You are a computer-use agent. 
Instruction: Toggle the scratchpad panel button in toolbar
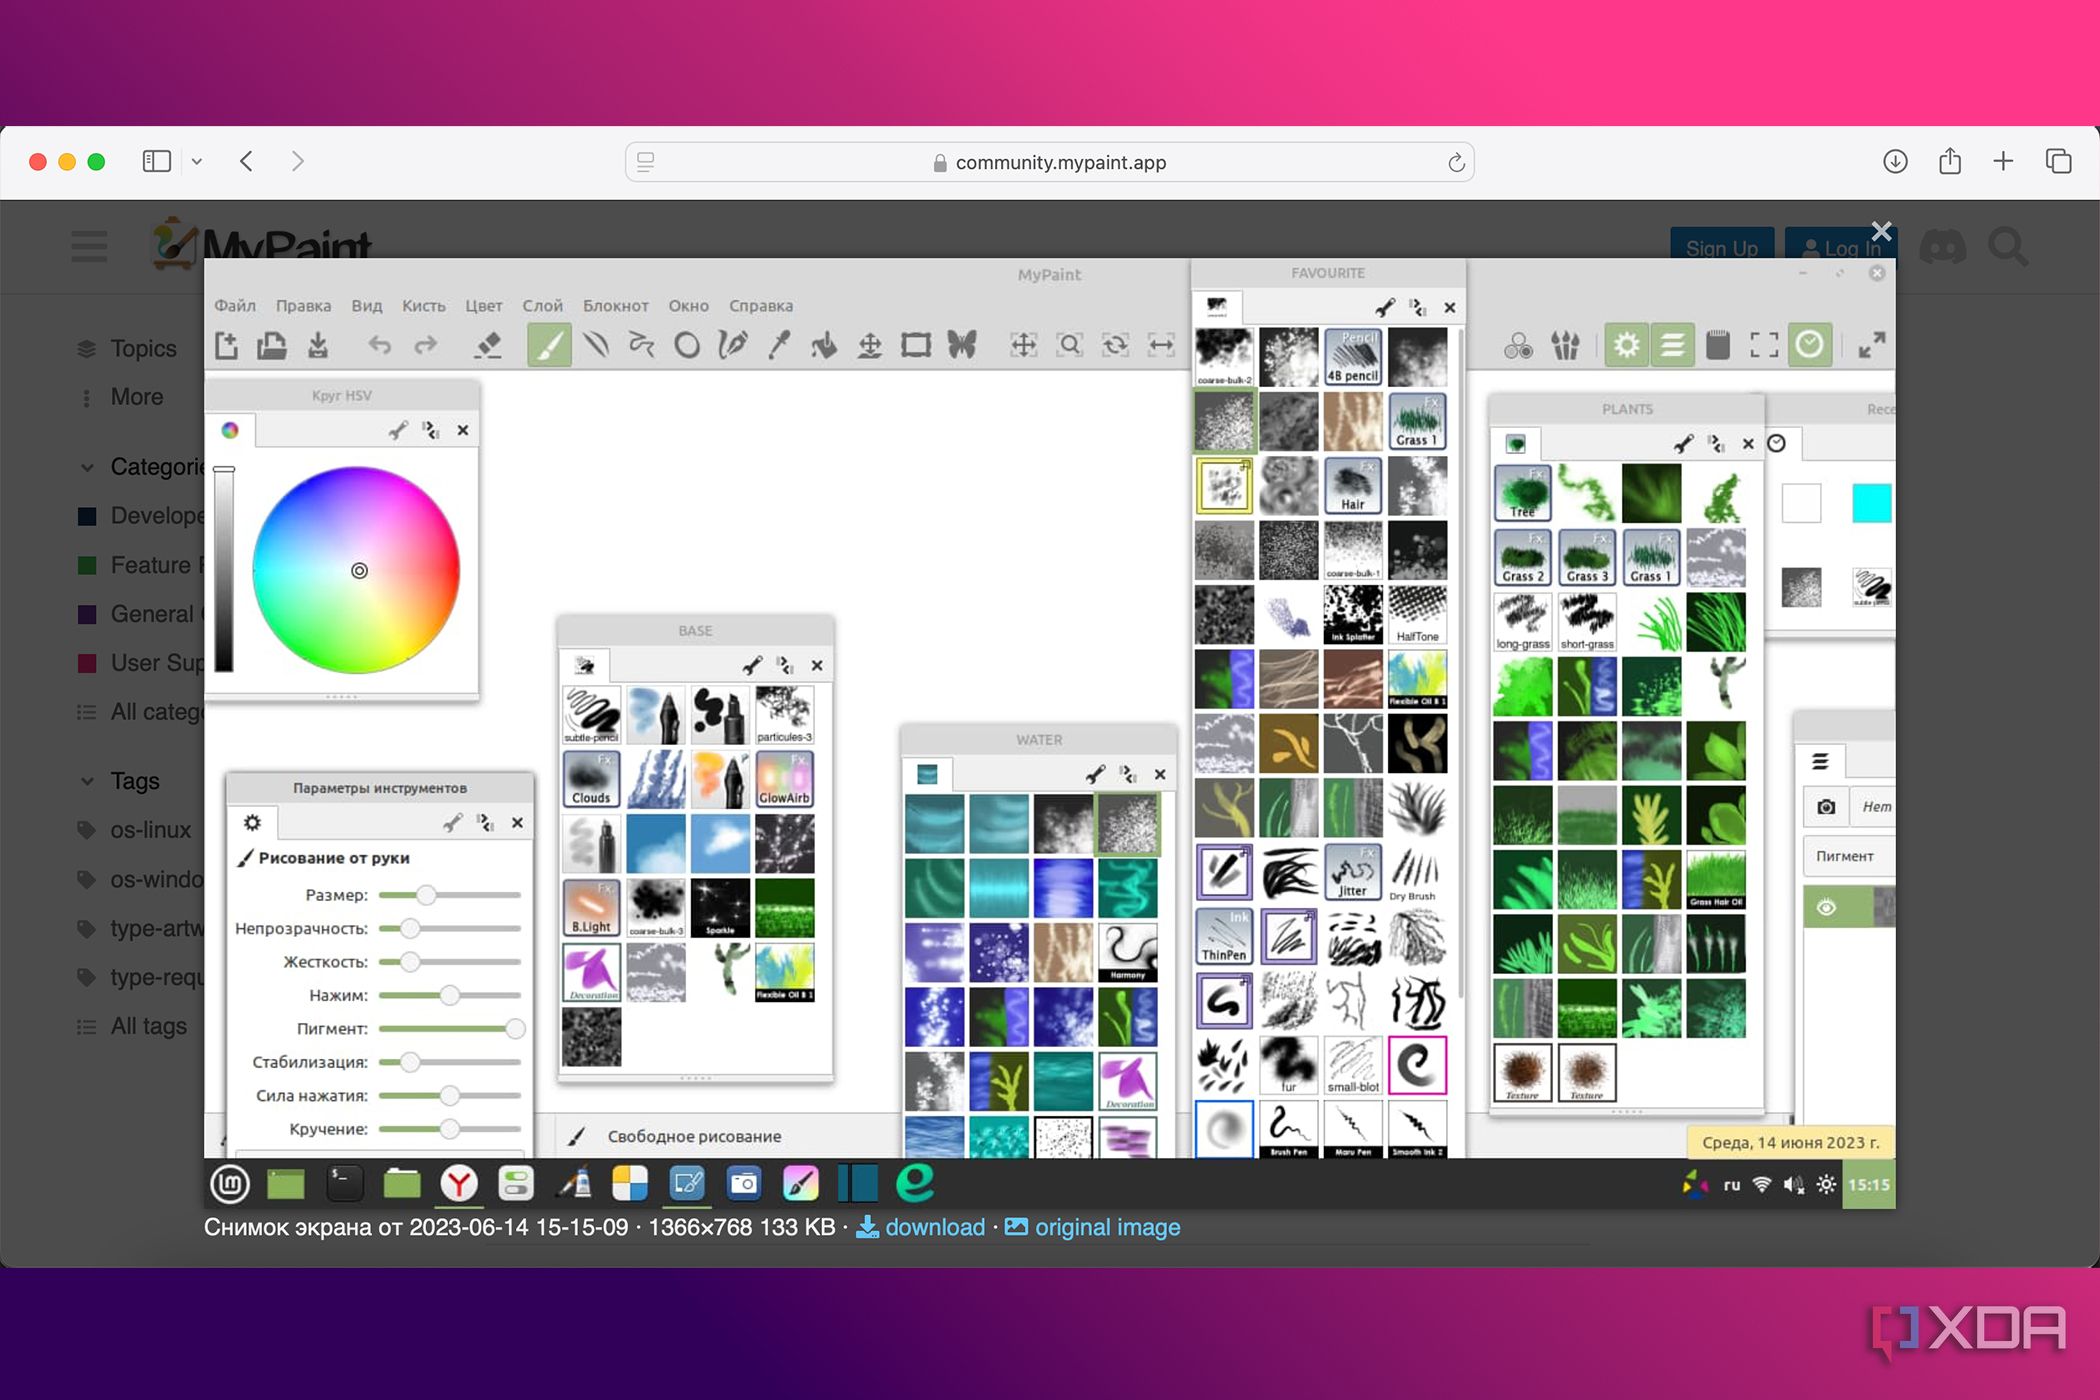pyautogui.click(x=1718, y=345)
